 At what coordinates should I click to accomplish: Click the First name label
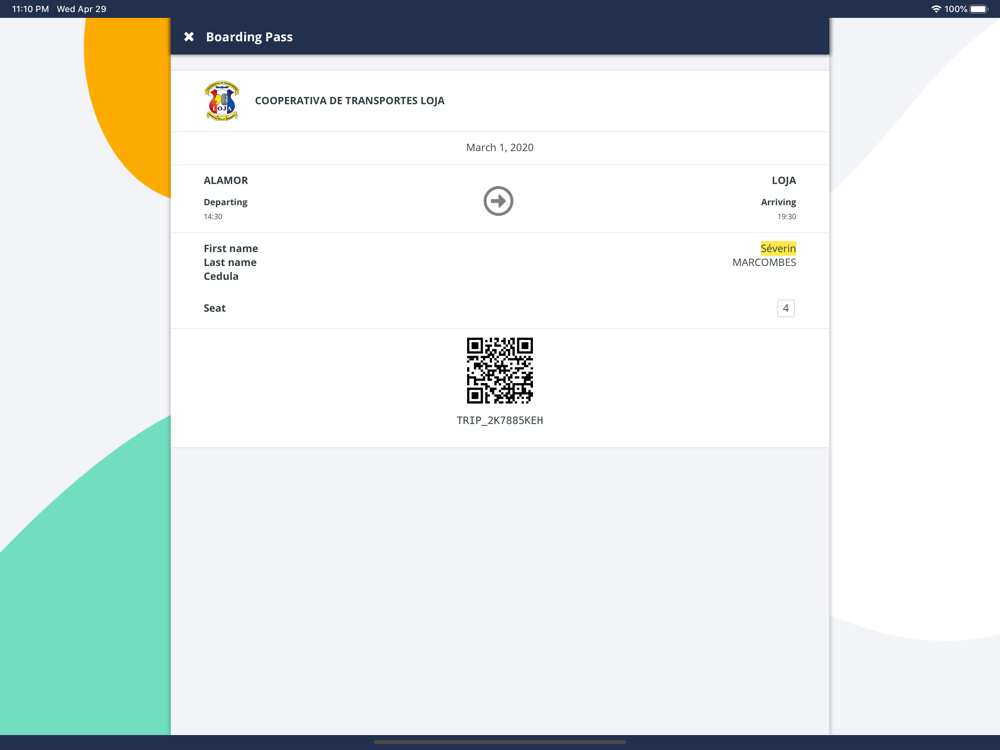coord(231,248)
